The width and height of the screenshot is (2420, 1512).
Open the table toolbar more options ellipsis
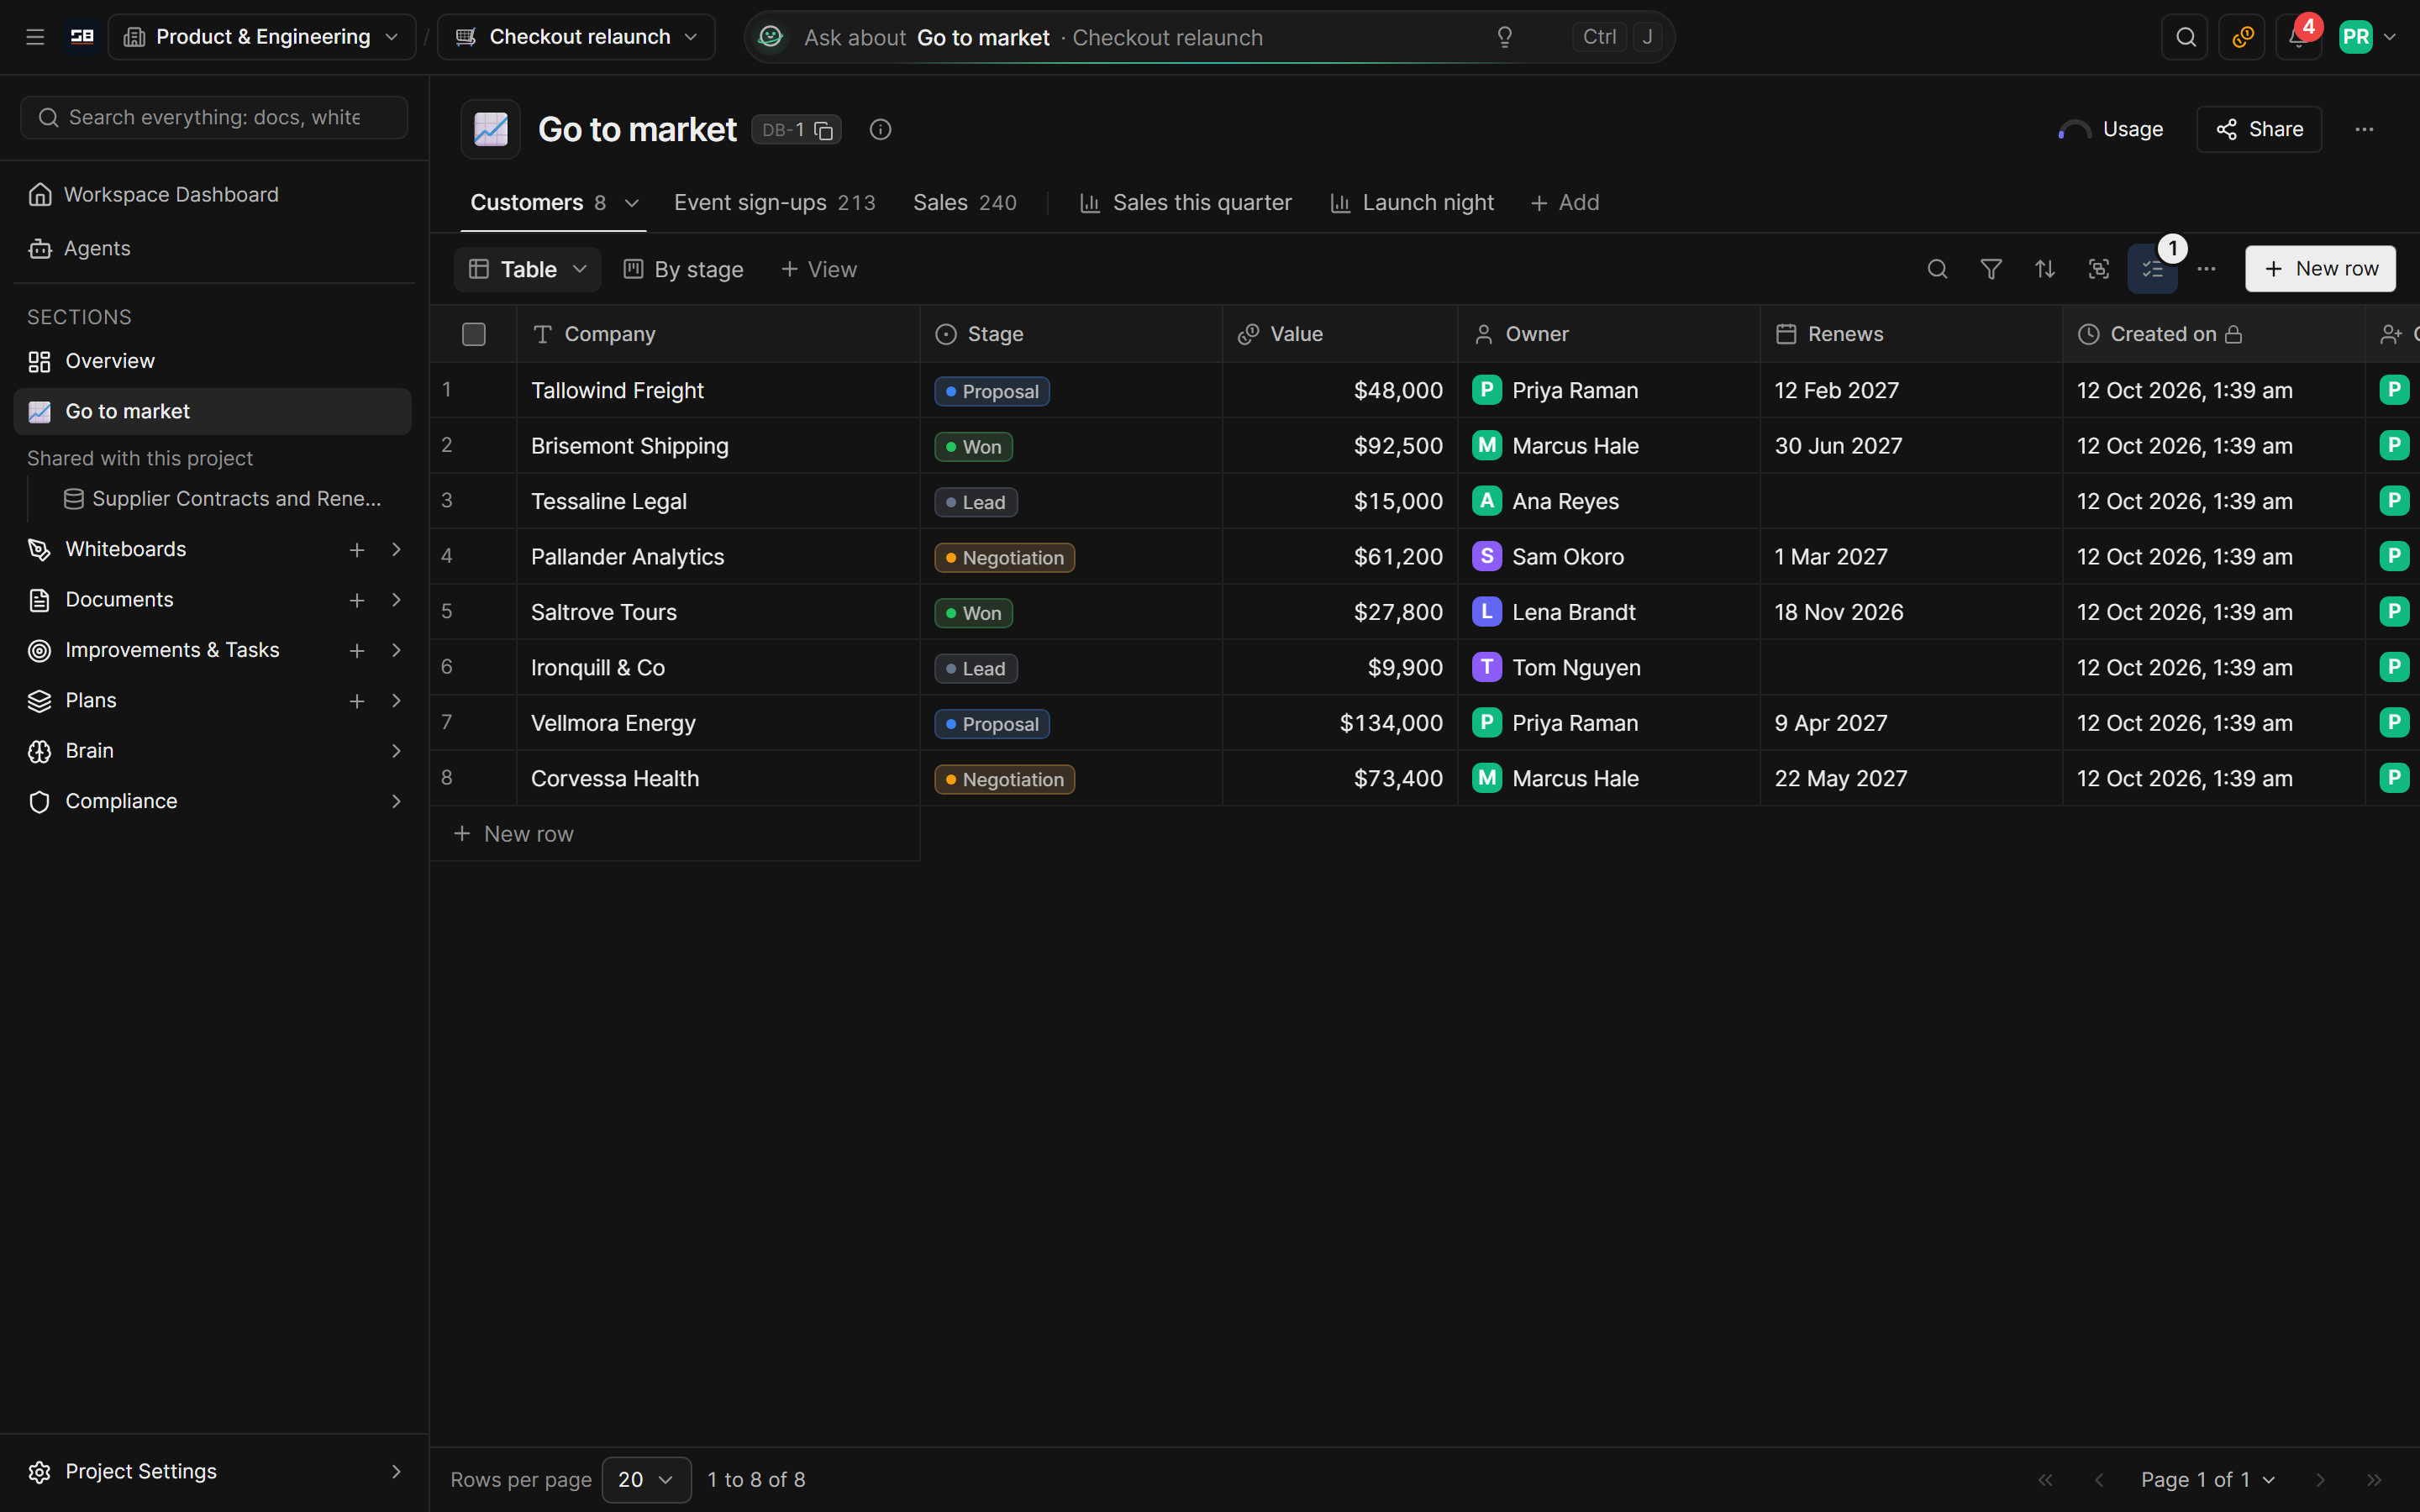(2206, 269)
